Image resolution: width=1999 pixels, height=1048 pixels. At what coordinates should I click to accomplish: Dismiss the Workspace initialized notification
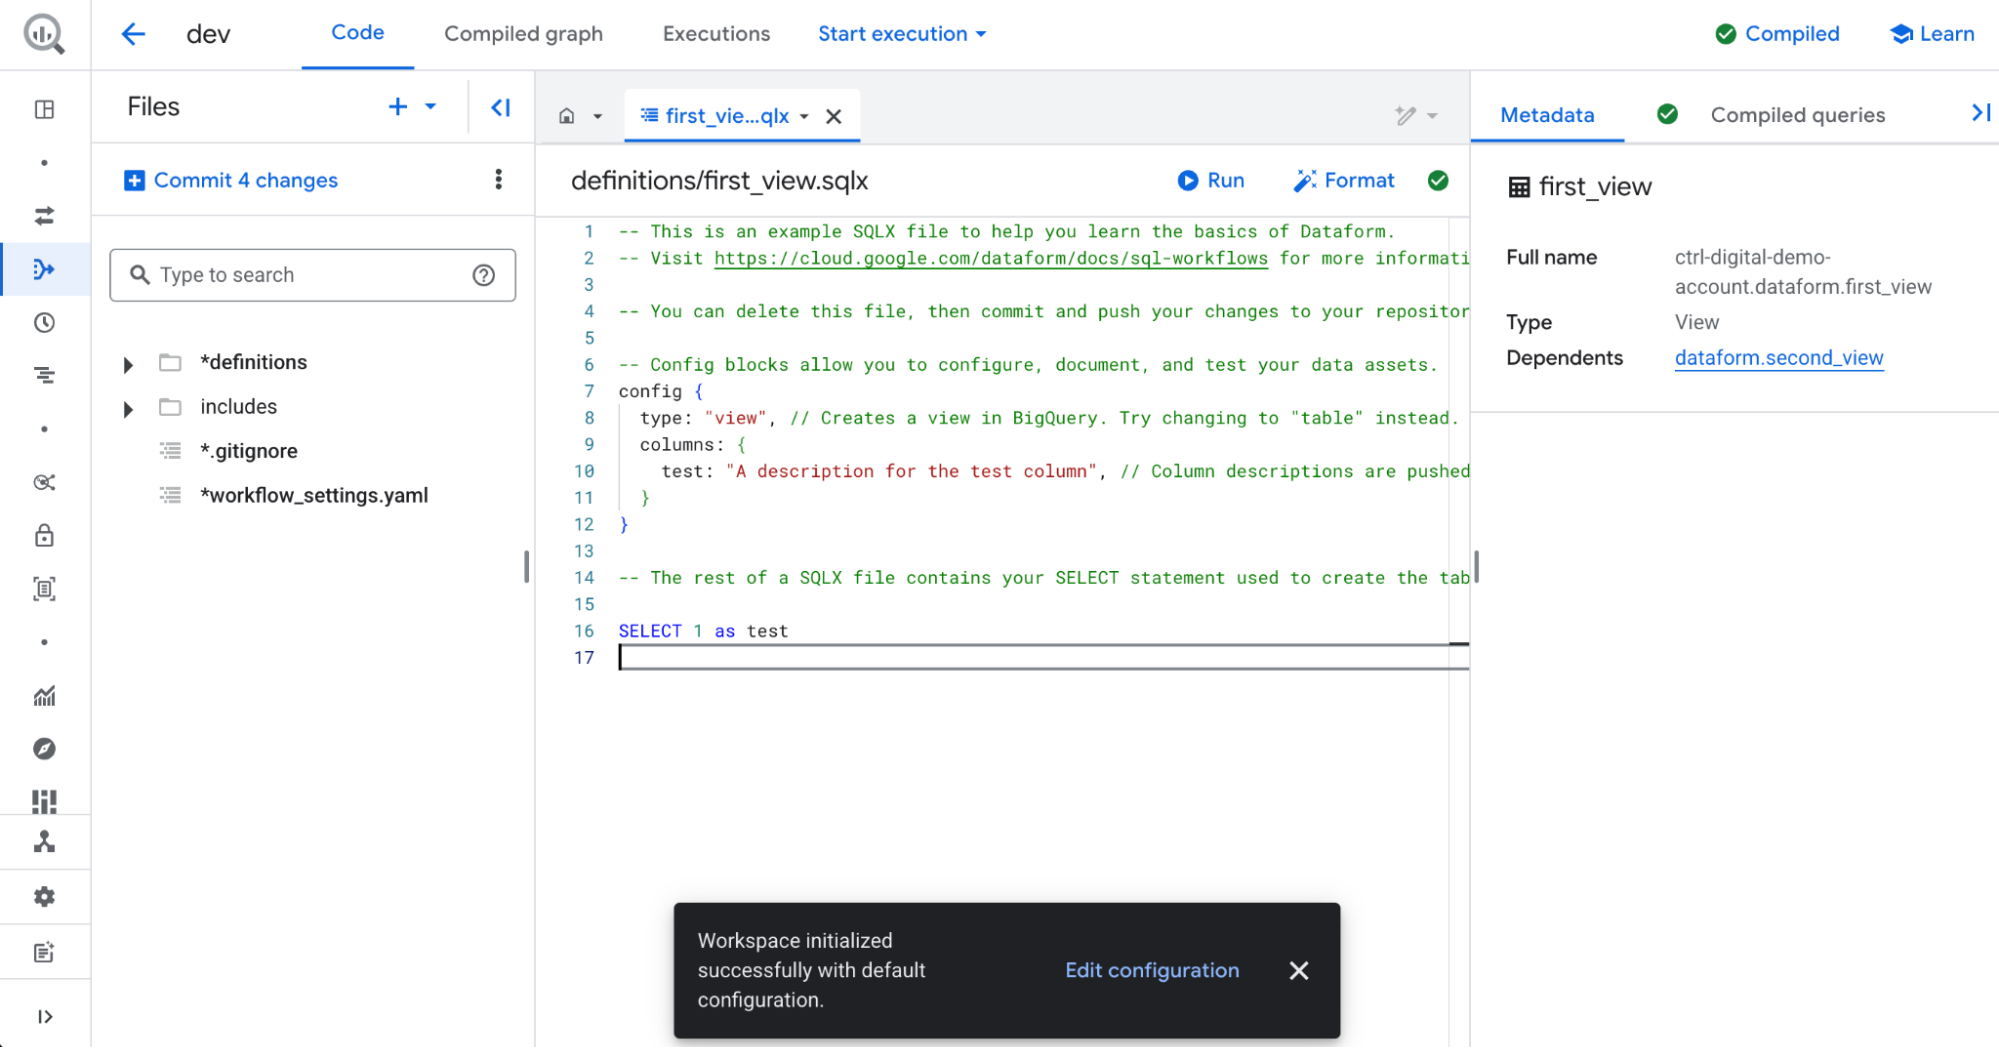(1299, 971)
